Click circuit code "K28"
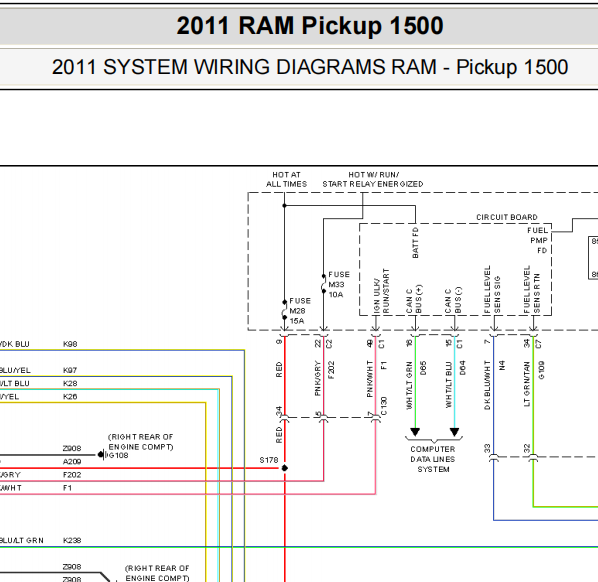The image size is (598, 582). click(x=70, y=383)
